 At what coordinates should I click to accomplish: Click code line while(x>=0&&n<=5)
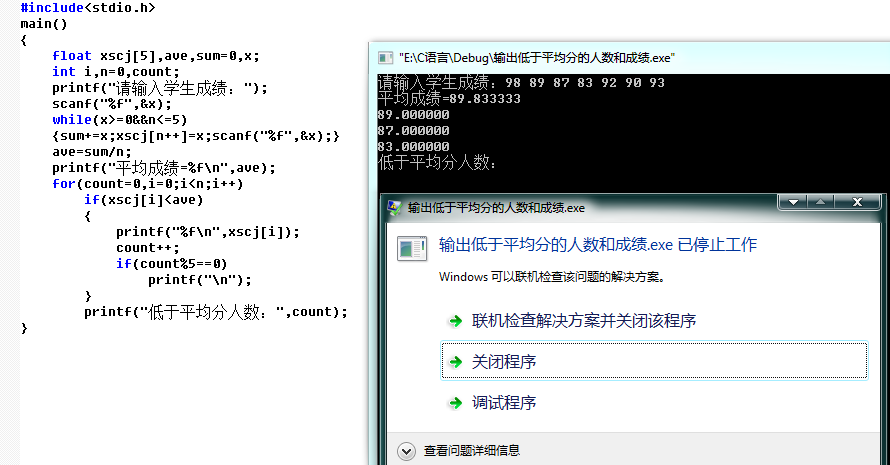pyautogui.click(x=119, y=120)
